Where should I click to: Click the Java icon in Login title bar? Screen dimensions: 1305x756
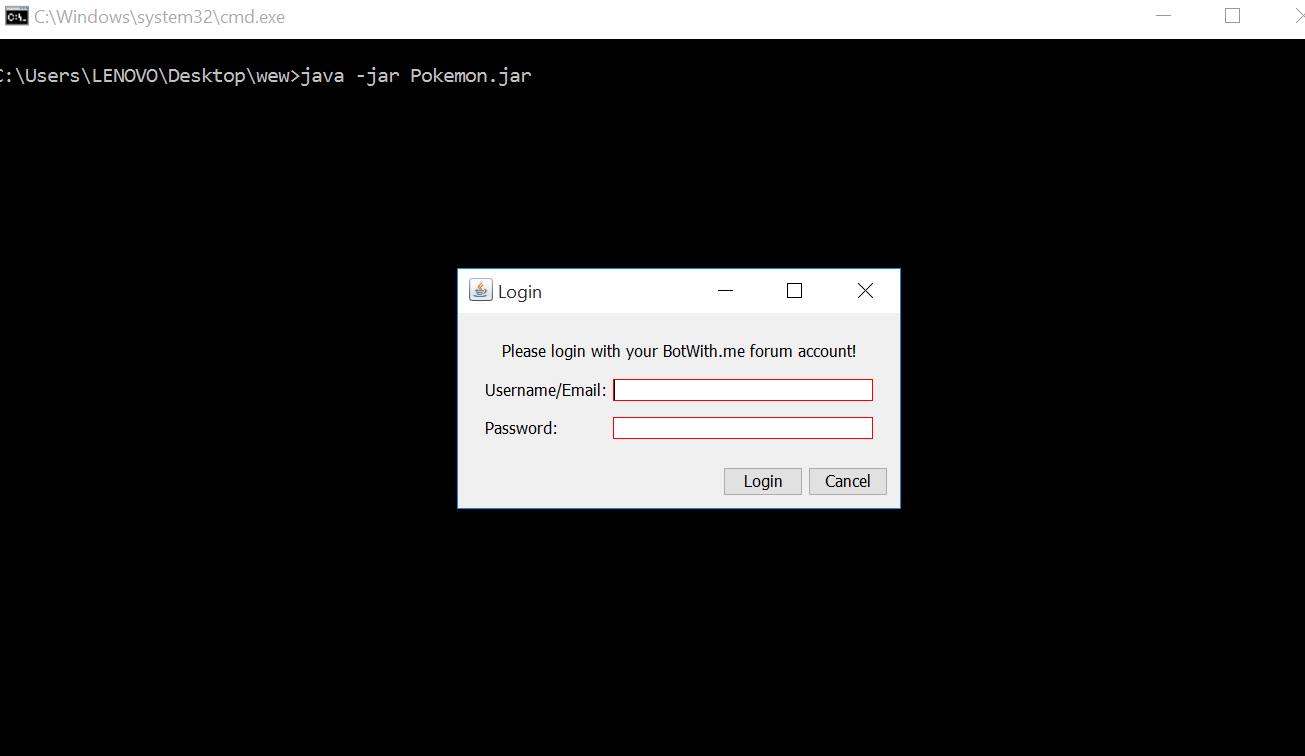click(x=481, y=290)
